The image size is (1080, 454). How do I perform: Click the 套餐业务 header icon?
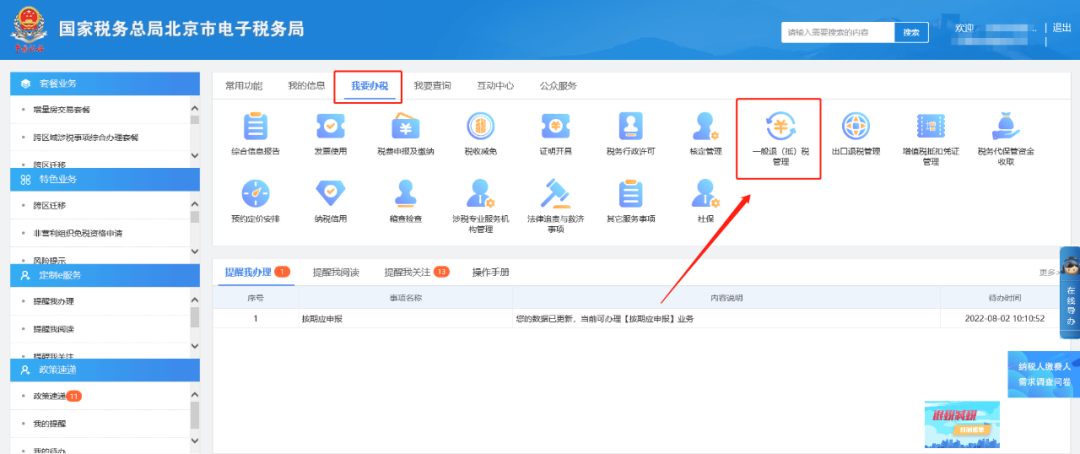point(25,83)
